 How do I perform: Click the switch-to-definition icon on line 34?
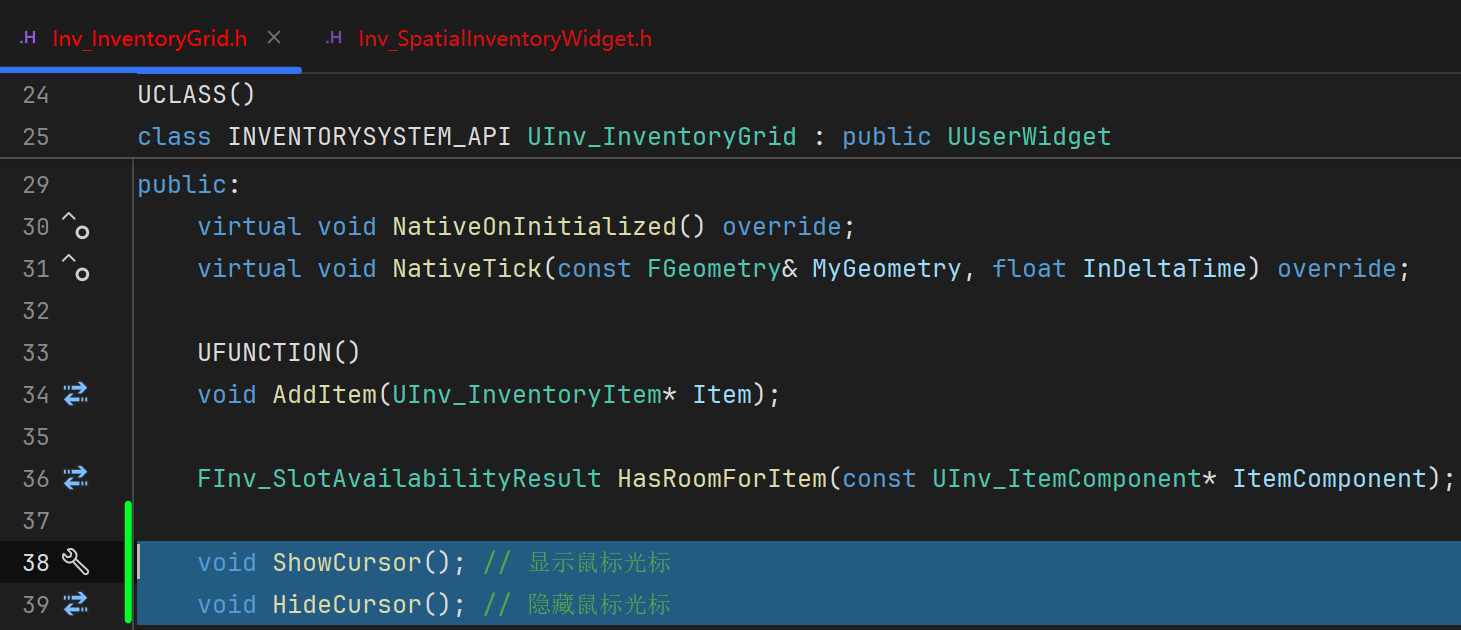click(76, 394)
